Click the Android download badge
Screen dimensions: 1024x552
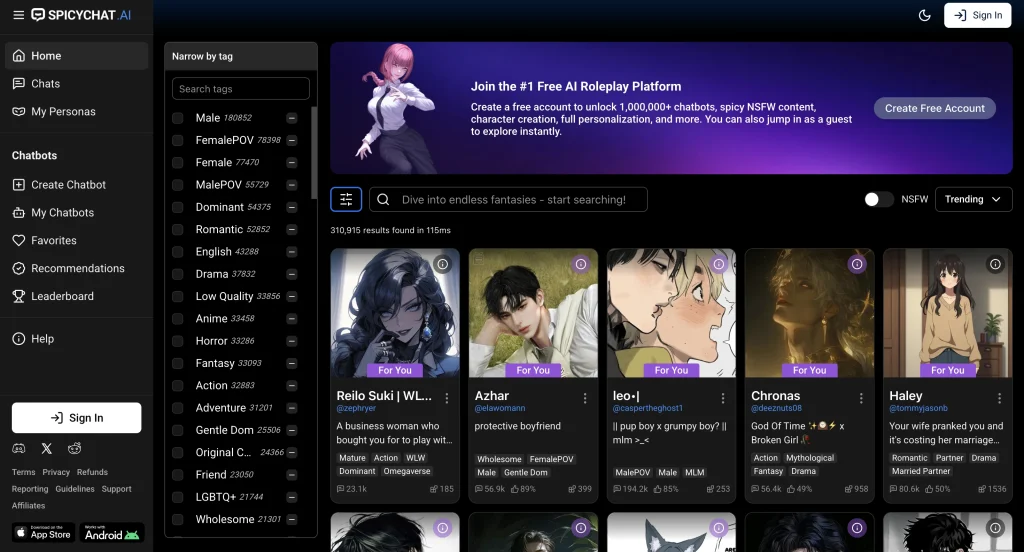112,532
